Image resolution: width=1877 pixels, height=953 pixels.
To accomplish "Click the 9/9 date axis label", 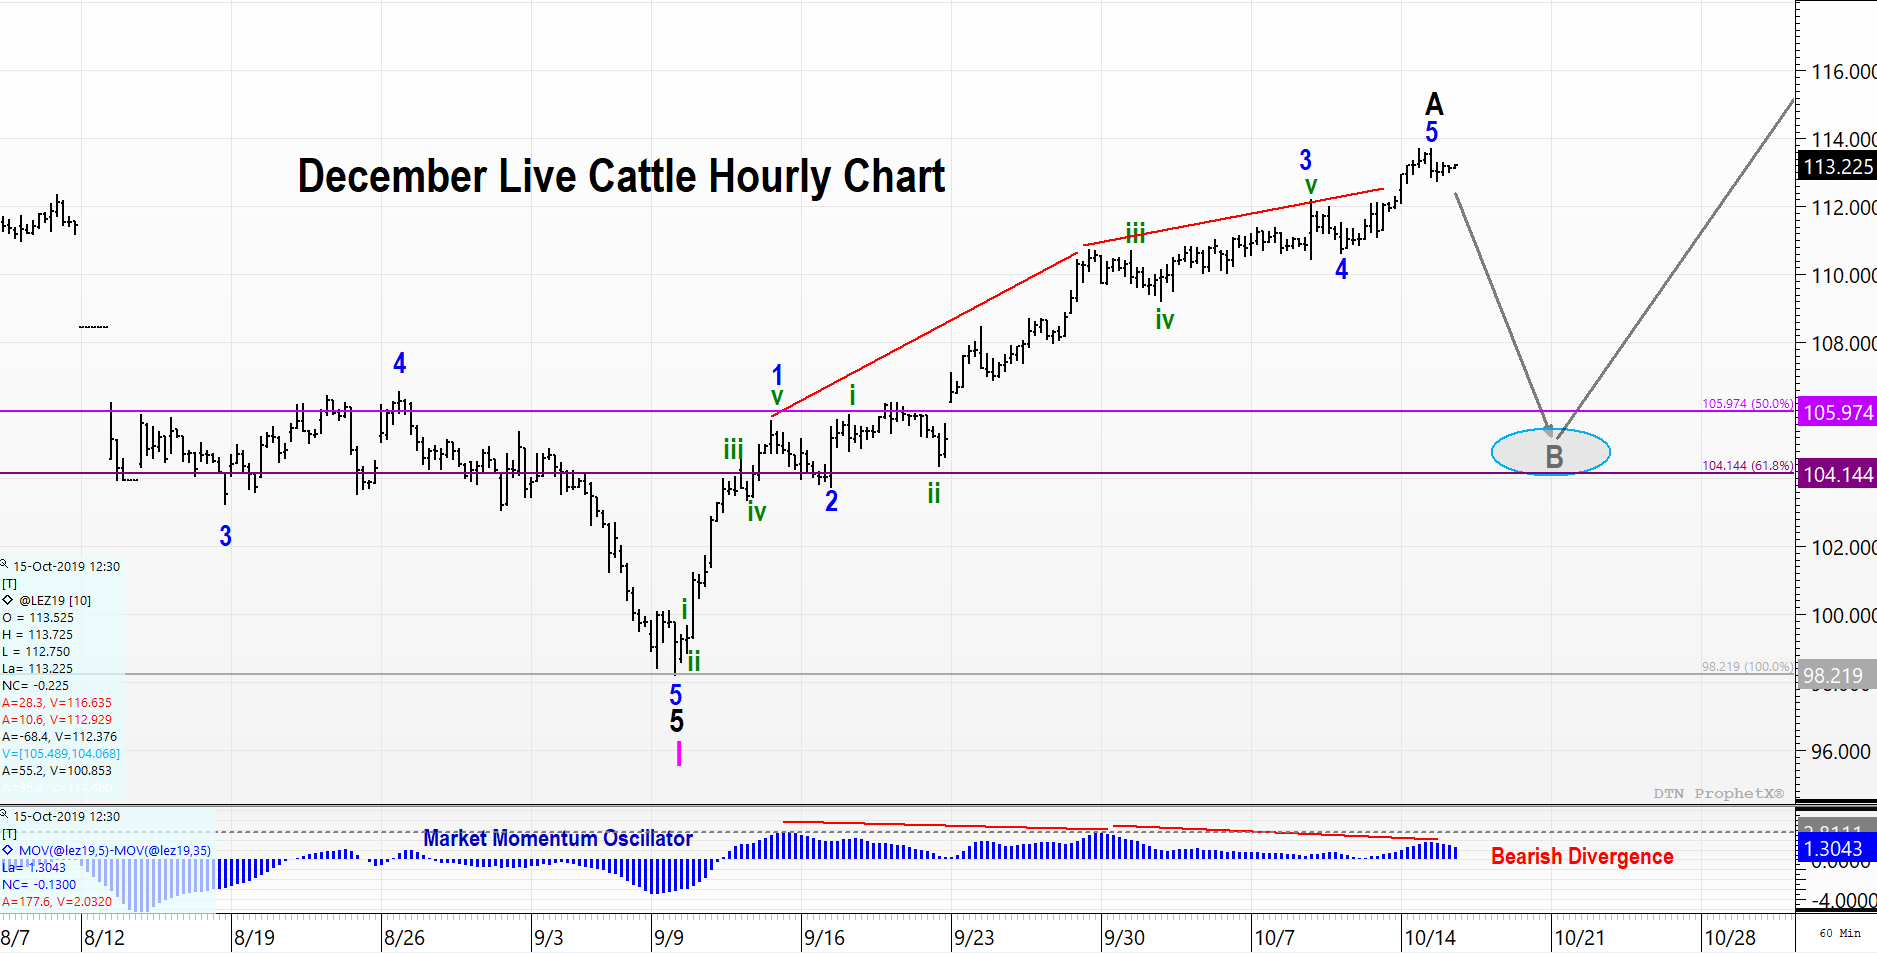I will pos(669,938).
